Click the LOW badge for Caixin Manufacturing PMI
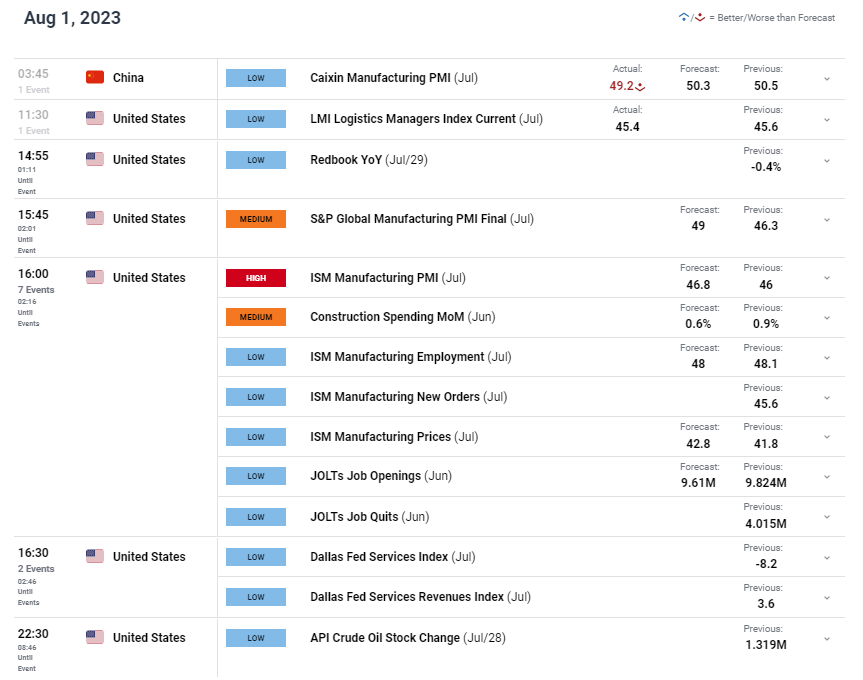Viewport: 863px width, 680px height. (x=256, y=78)
